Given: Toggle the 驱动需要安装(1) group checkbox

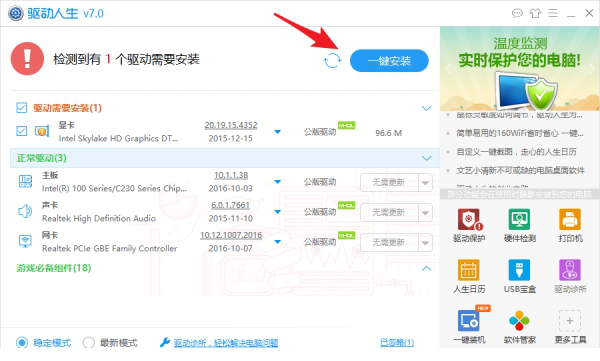Looking at the screenshot, I should [x=21, y=108].
